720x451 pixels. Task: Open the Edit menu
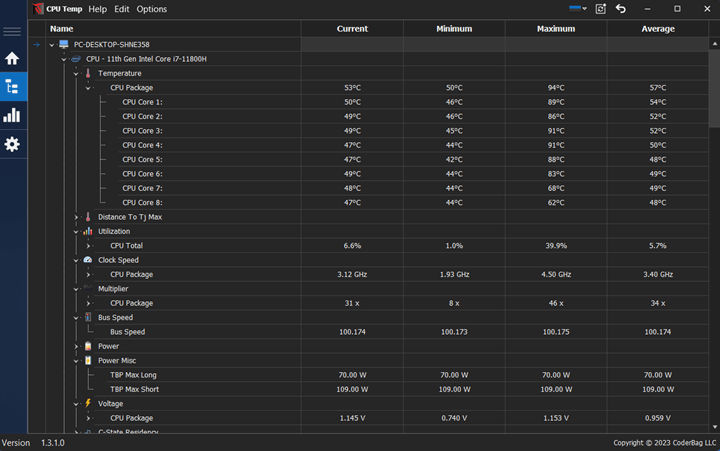[x=122, y=9]
